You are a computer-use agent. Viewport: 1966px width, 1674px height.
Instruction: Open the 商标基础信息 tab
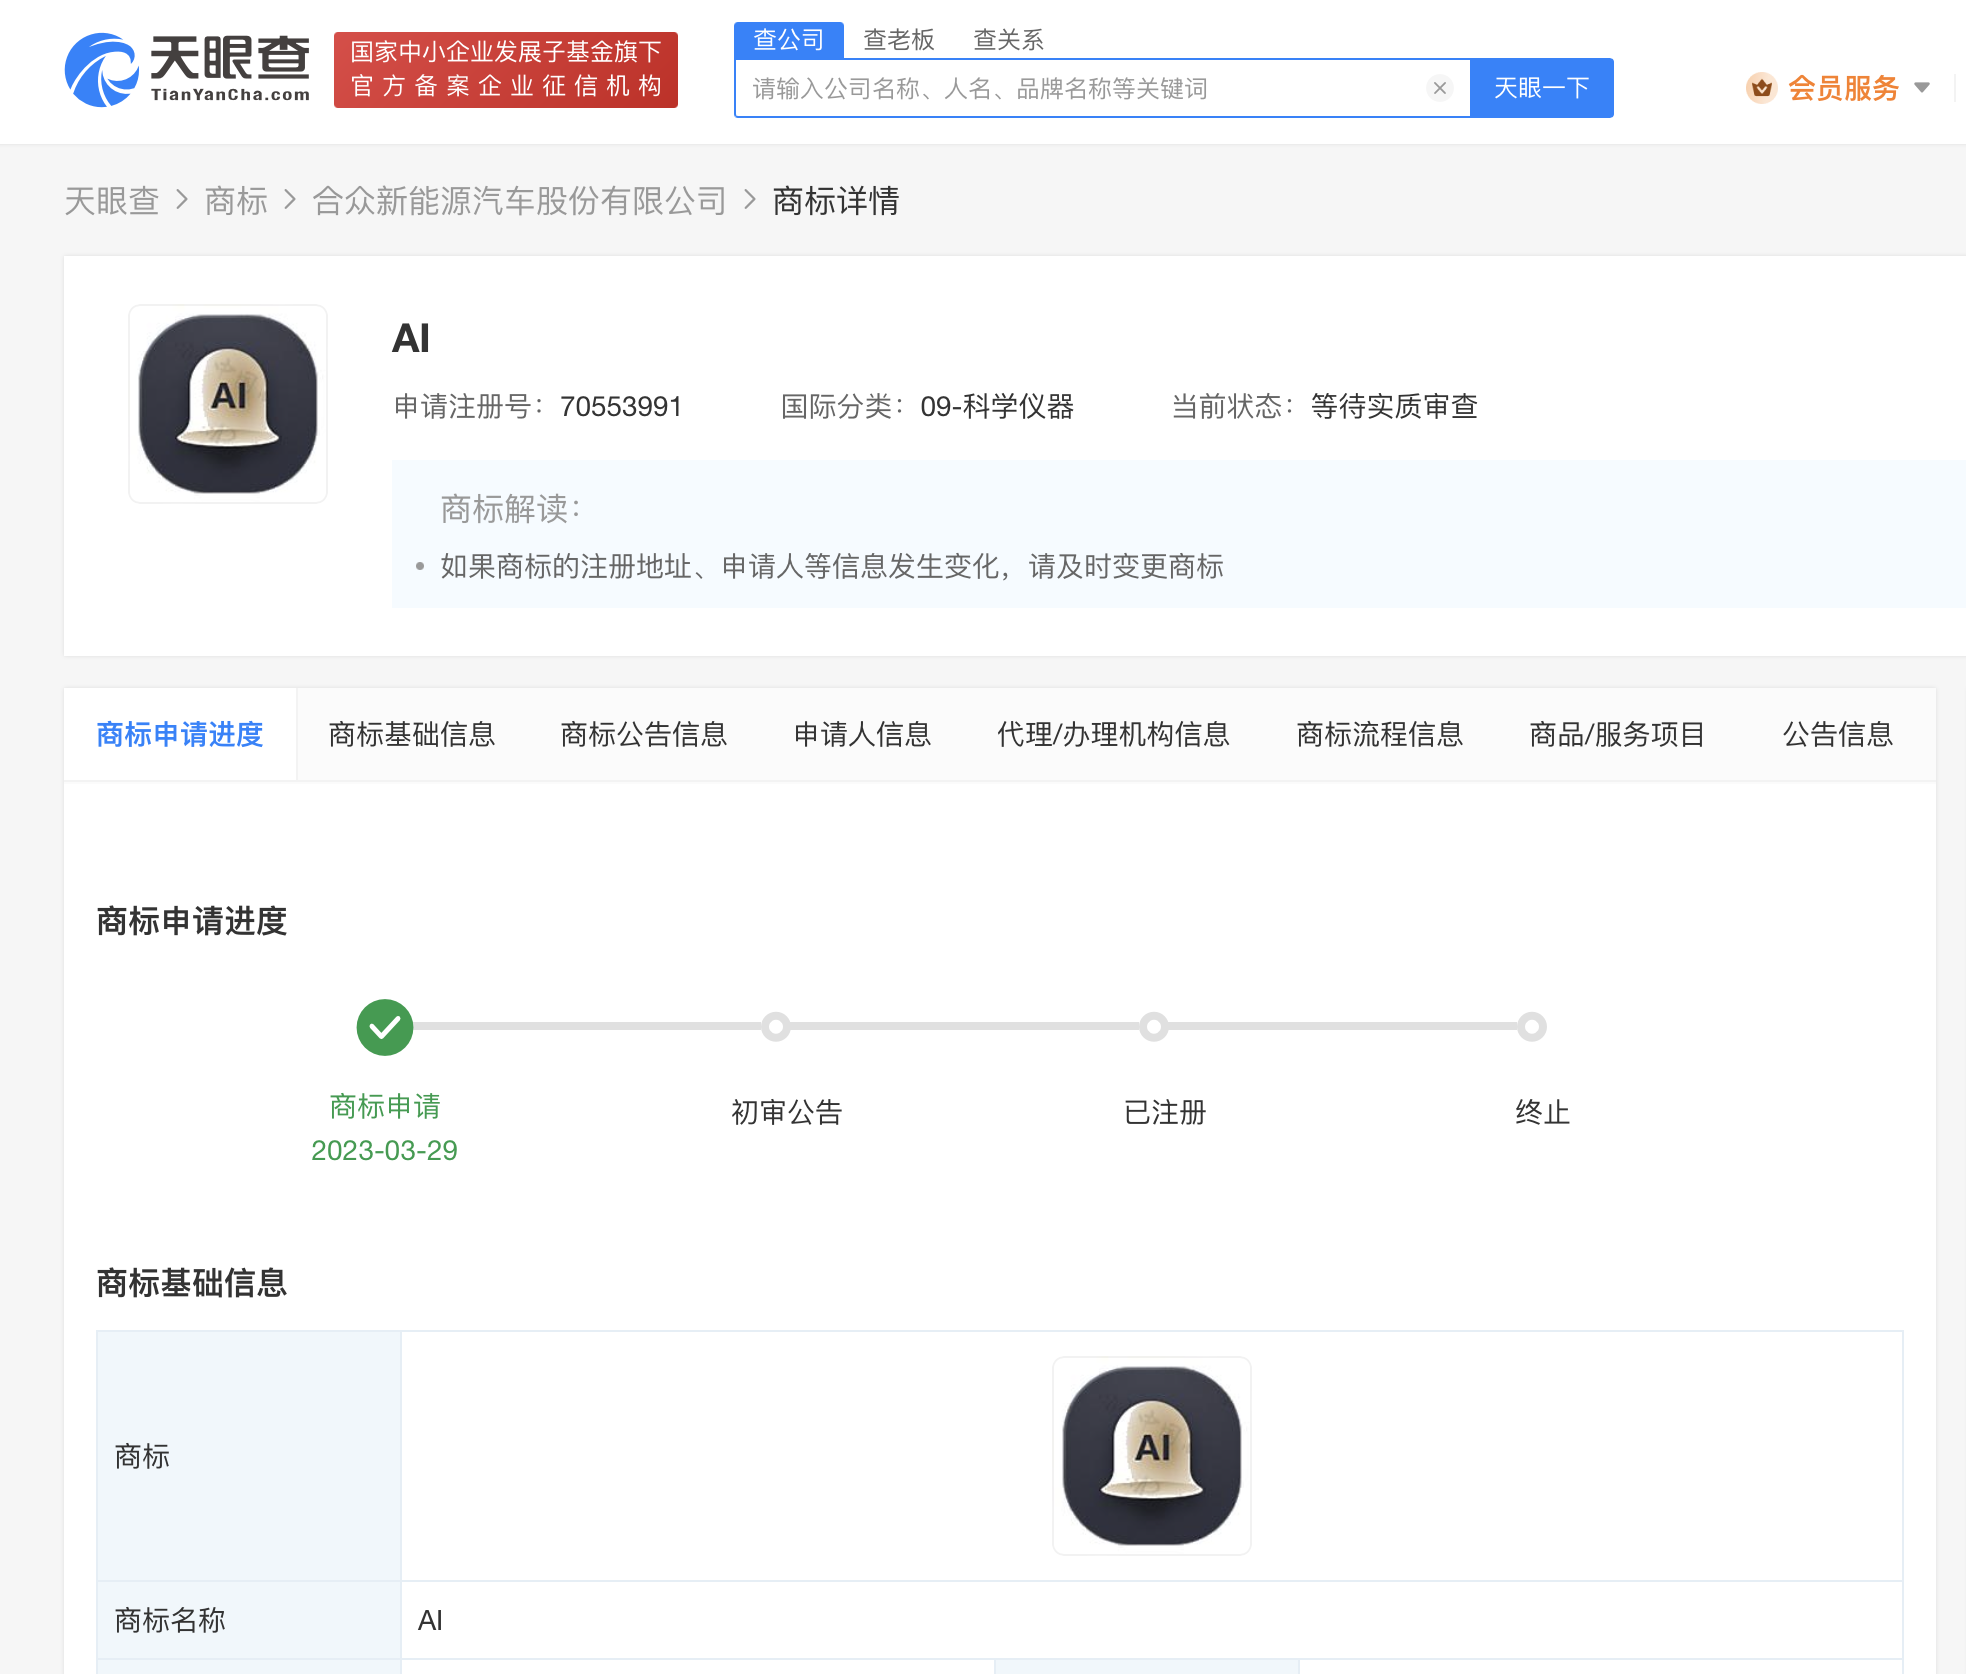412,734
